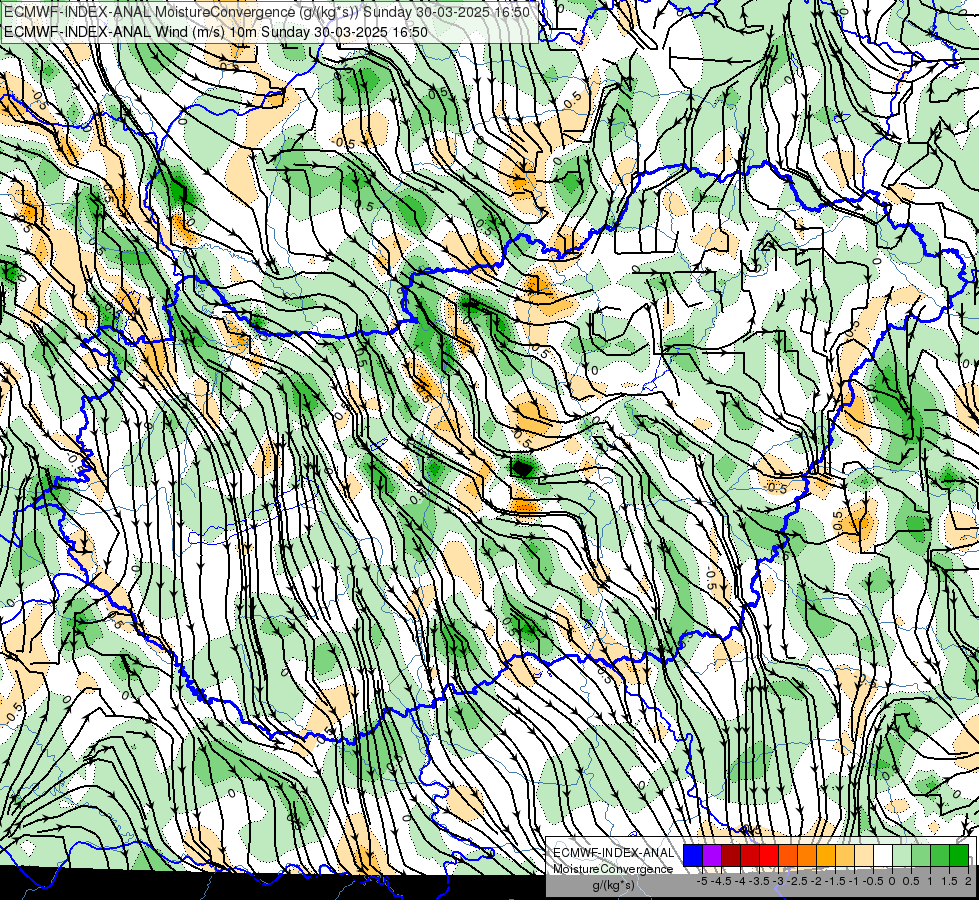Image resolution: width=979 pixels, height=900 pixels.
Task: Click the legend label ECMWF-INDEX-ANAL
Action: click(x=613, y=853)
